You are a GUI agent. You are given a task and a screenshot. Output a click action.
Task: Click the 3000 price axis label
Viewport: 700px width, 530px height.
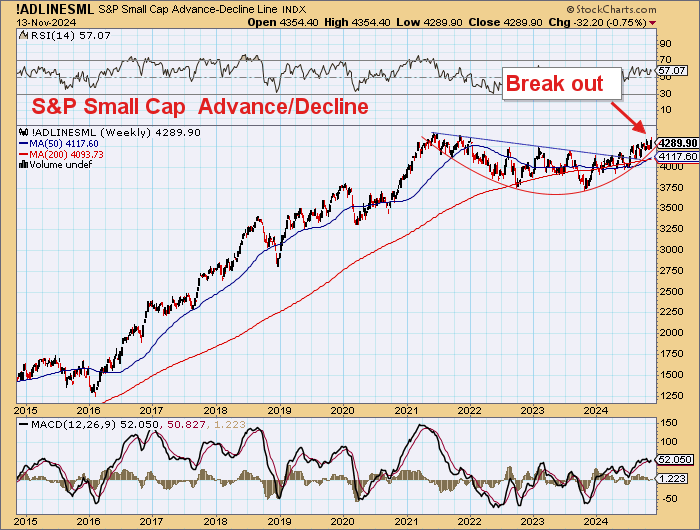(x=671, y=250)
